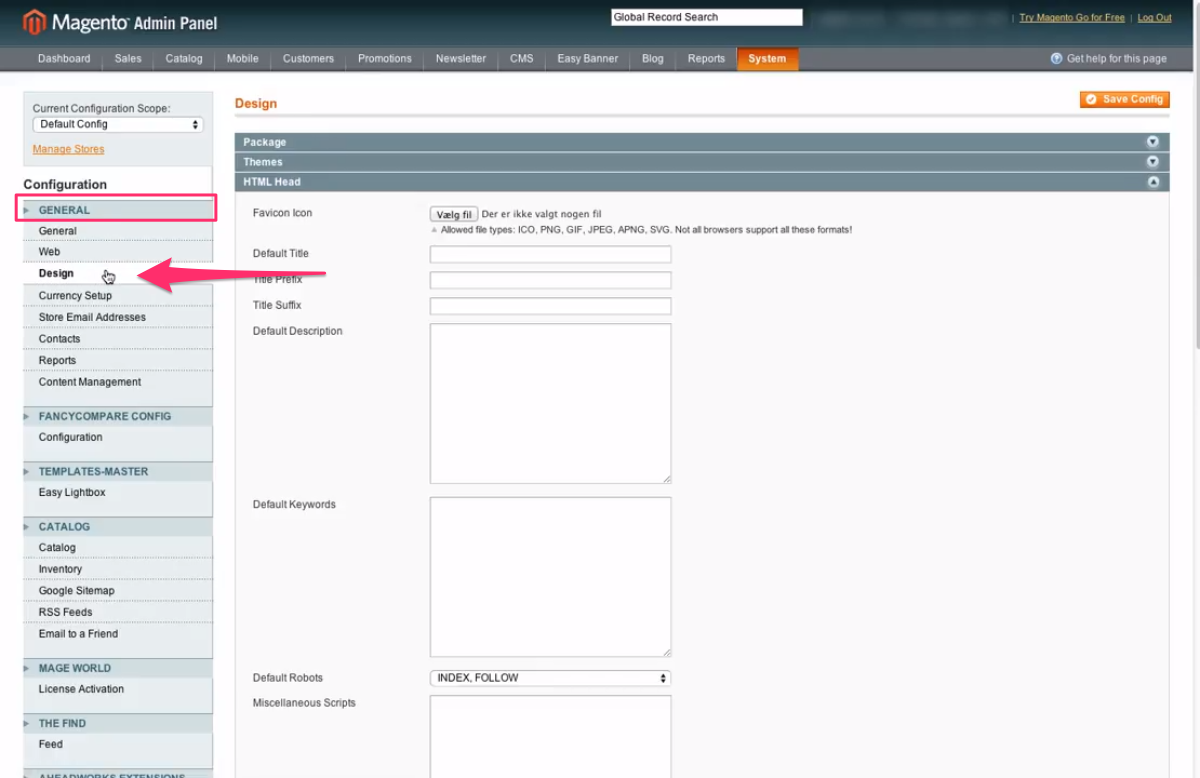Toggle the CATALOG configuration group
The width and height of the screenshot is (1200, 778).
click(118, 526)
